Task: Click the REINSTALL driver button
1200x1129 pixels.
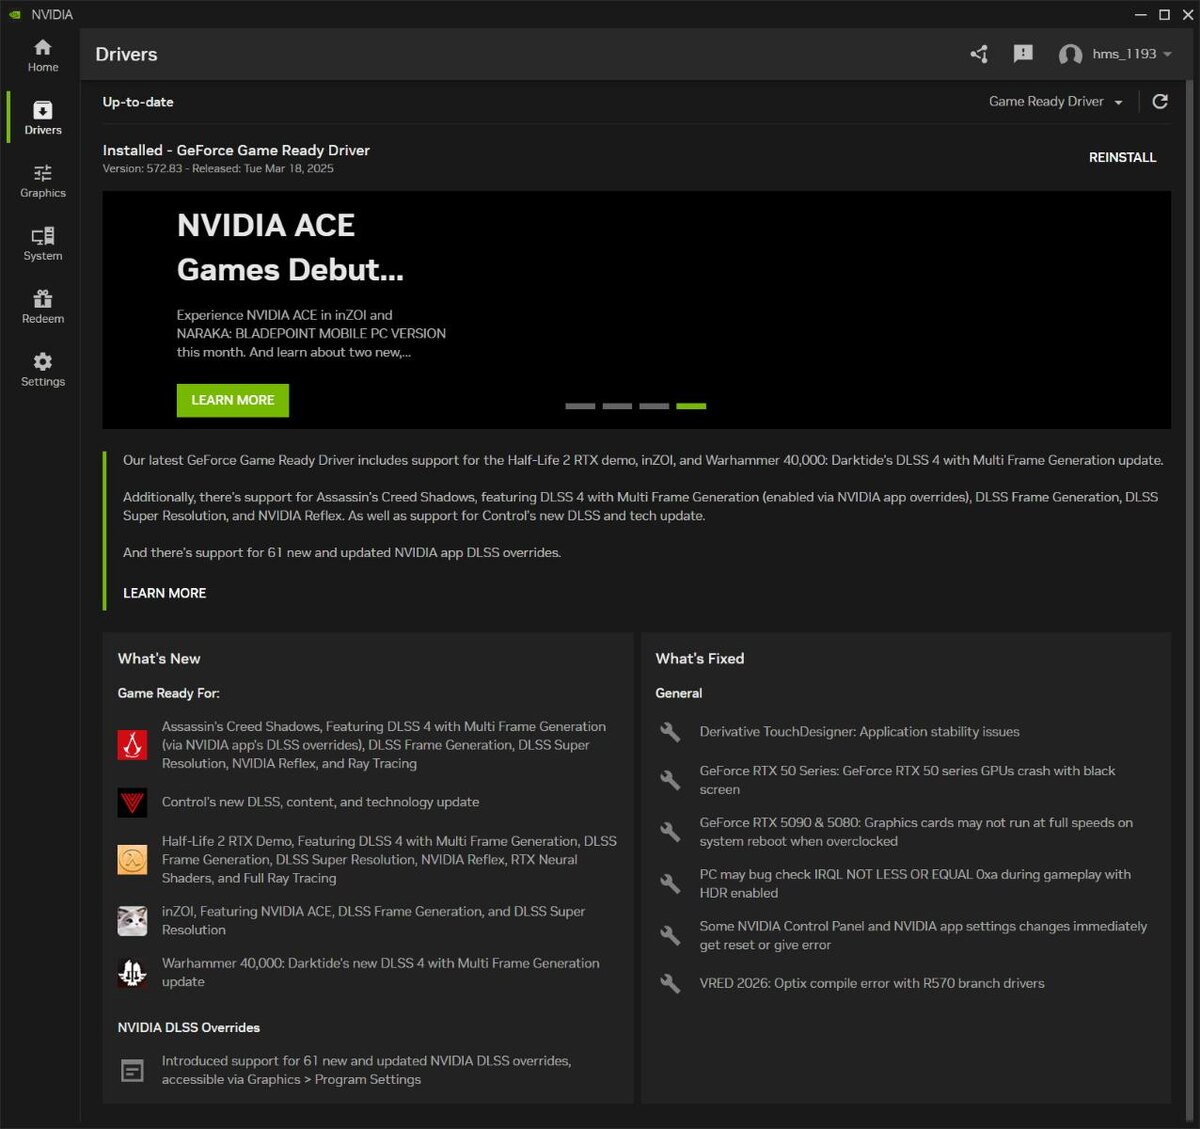Action: [x=1122, y=157]
